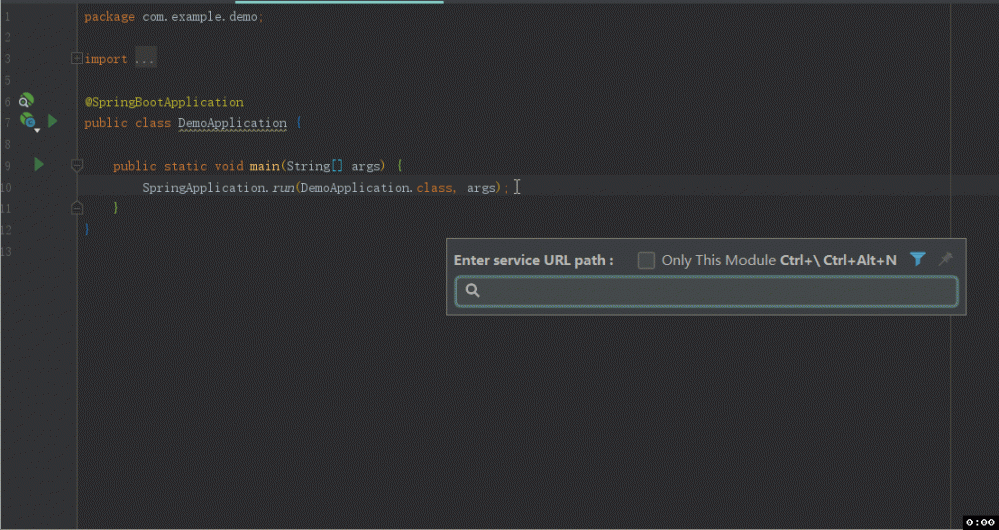Click line number 13 in the gutter

(6, 251)
